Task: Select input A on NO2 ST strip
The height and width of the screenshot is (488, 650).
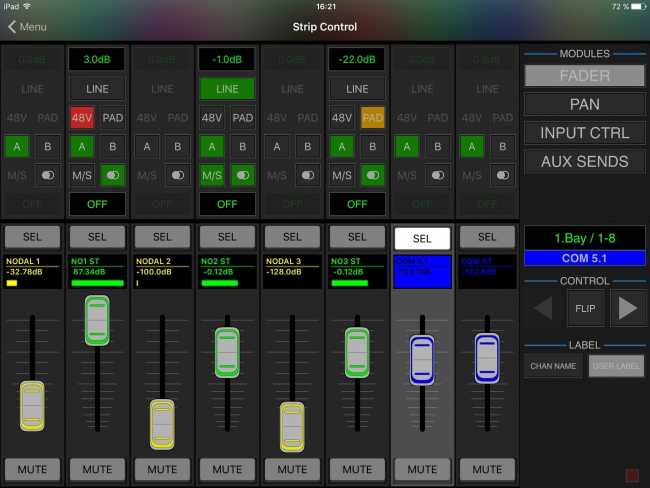Action: pos(212,146)
